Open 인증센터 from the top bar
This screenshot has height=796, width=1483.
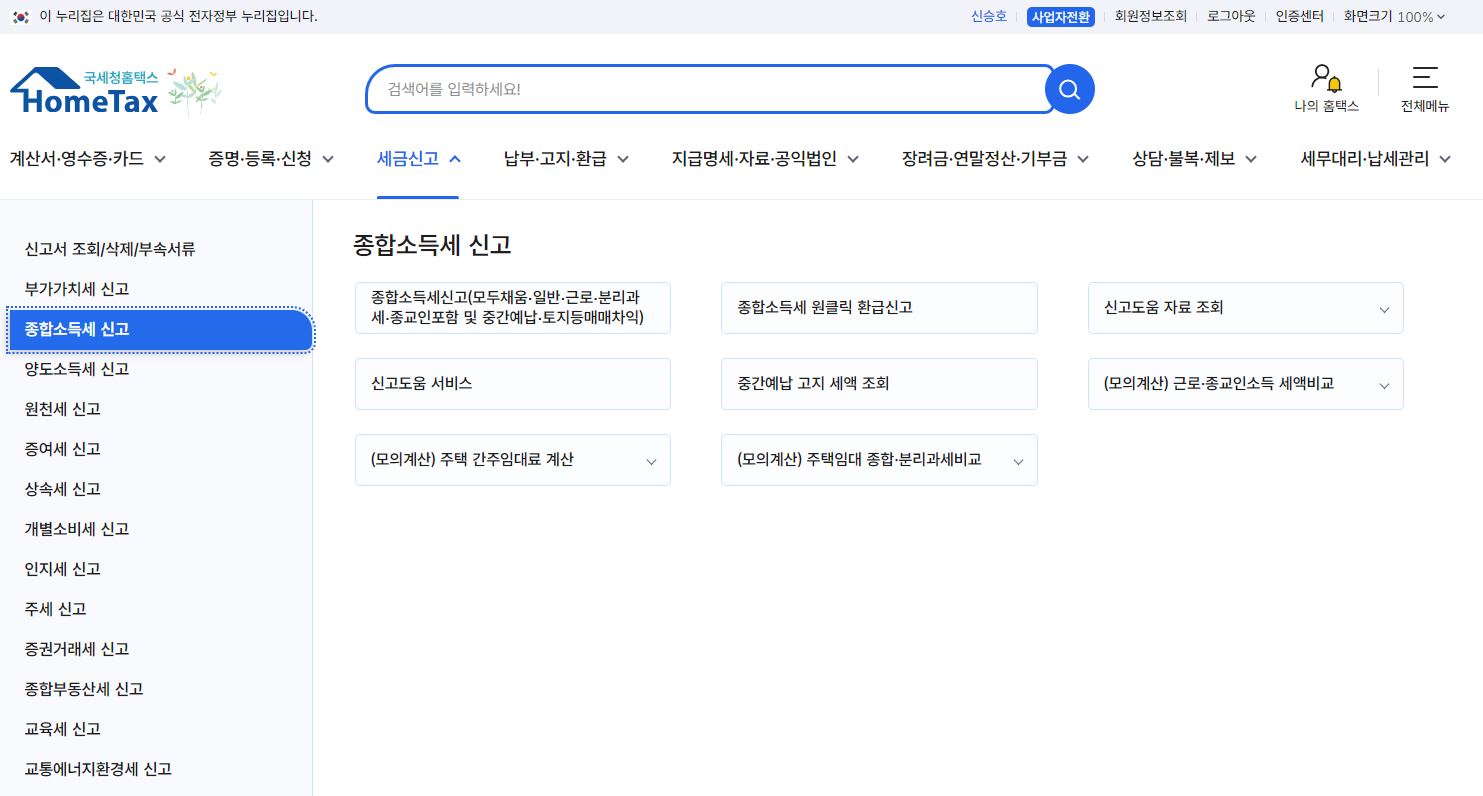(1299, 16)
